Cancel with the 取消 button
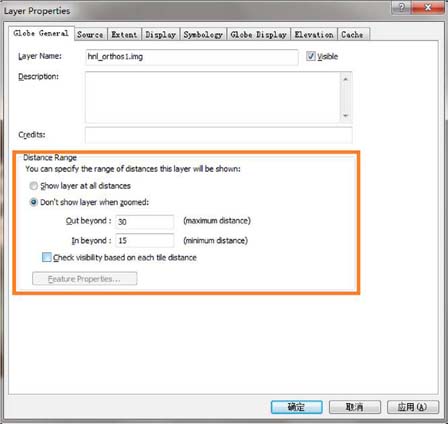 click(x=355, y=407)
